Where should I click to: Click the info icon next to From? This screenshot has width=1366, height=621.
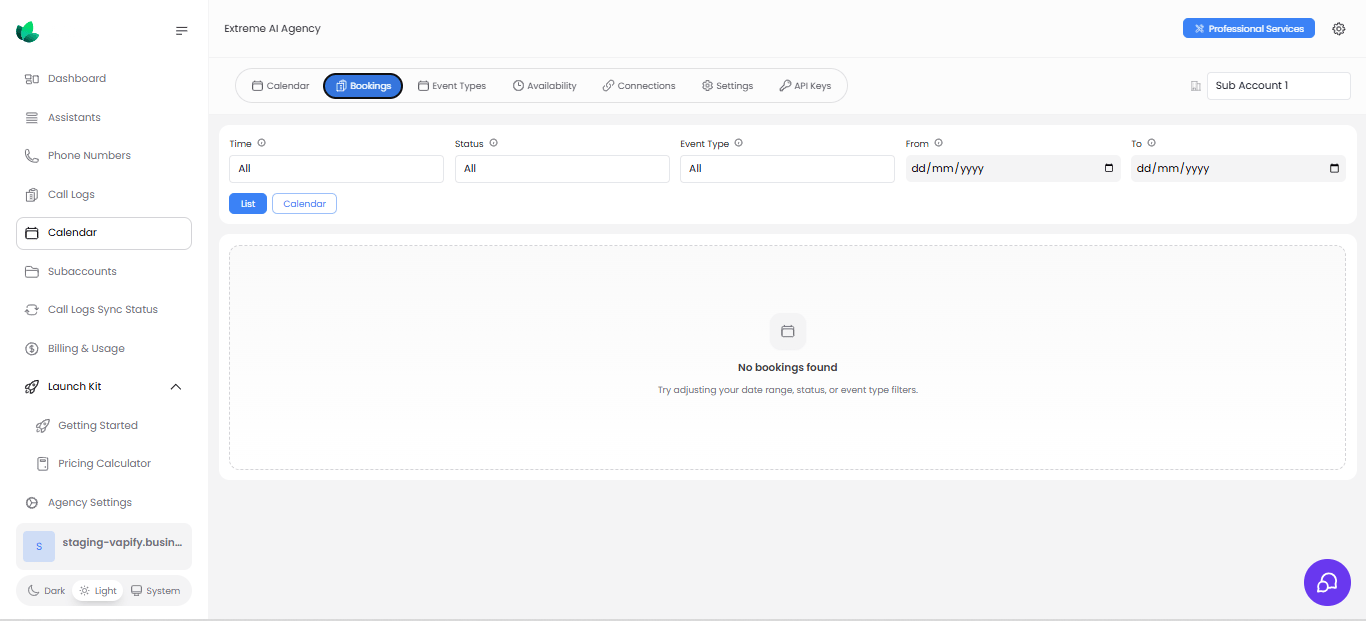click(939, 143)
